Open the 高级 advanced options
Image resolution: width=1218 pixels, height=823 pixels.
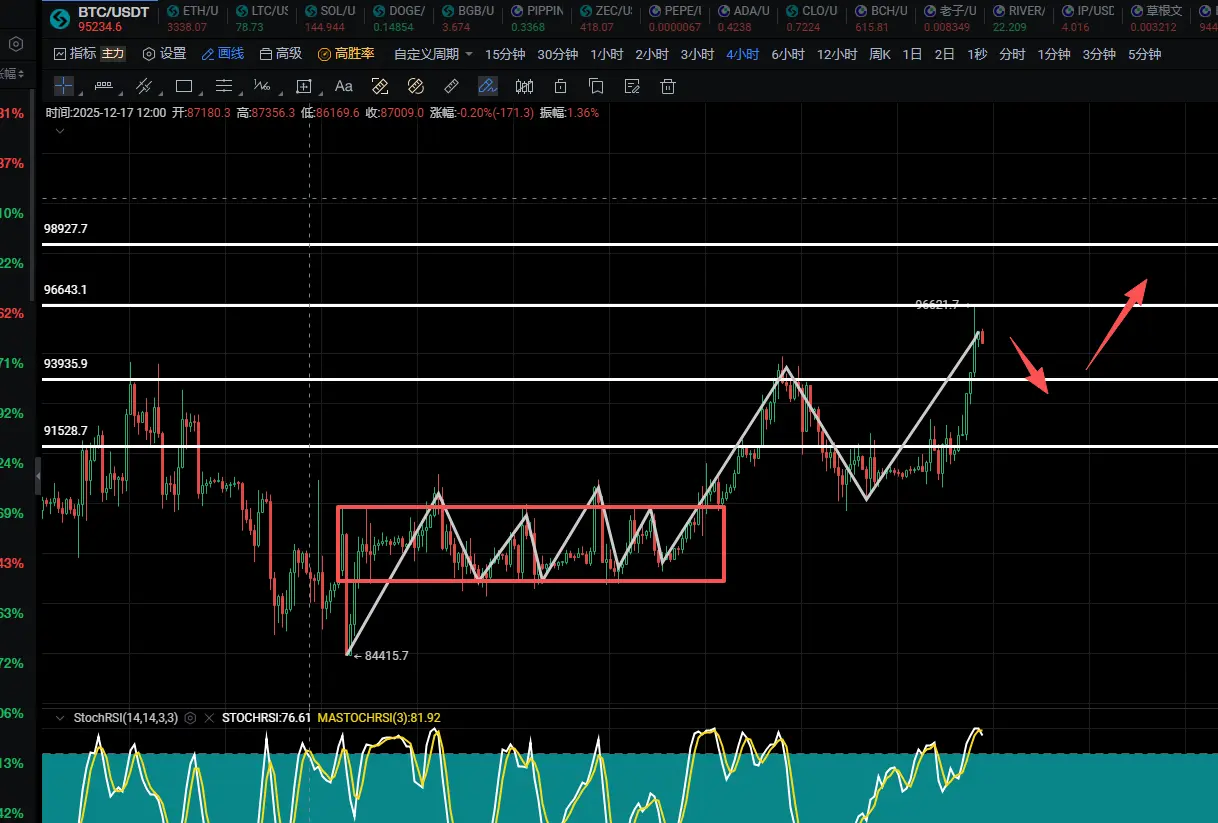[281, 54]
